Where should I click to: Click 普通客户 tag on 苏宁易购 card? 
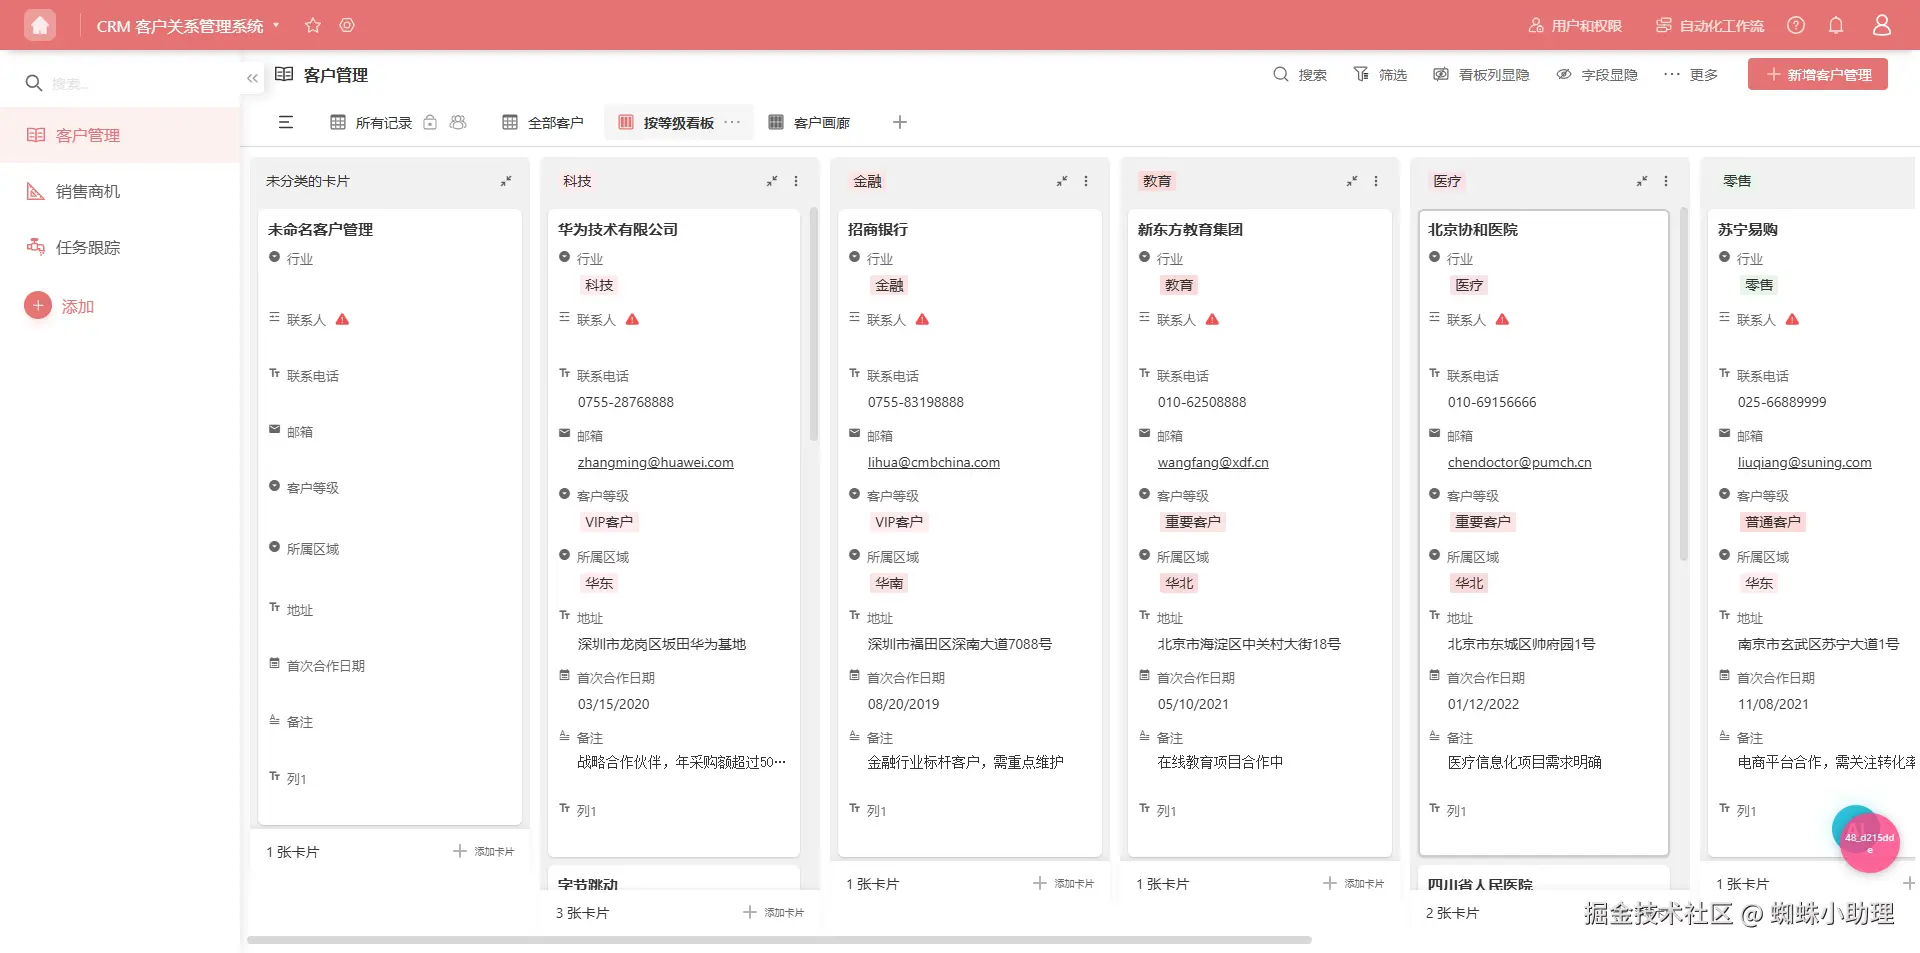[1773, 522]
